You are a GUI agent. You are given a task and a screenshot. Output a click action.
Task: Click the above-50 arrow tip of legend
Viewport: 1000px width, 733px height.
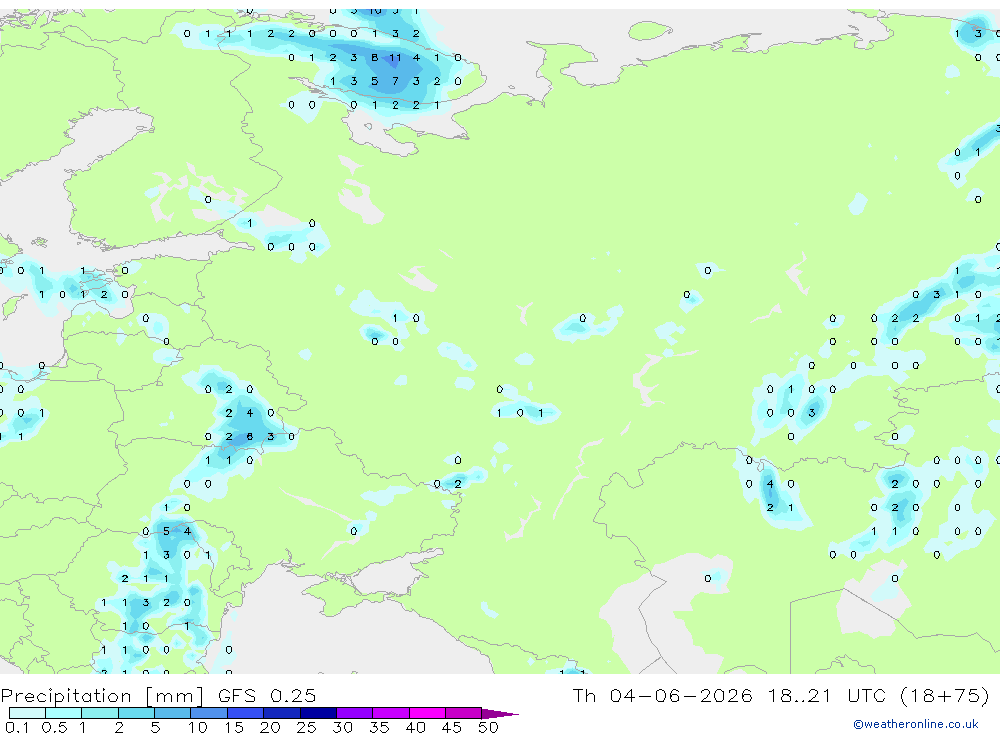pos(501,714)
